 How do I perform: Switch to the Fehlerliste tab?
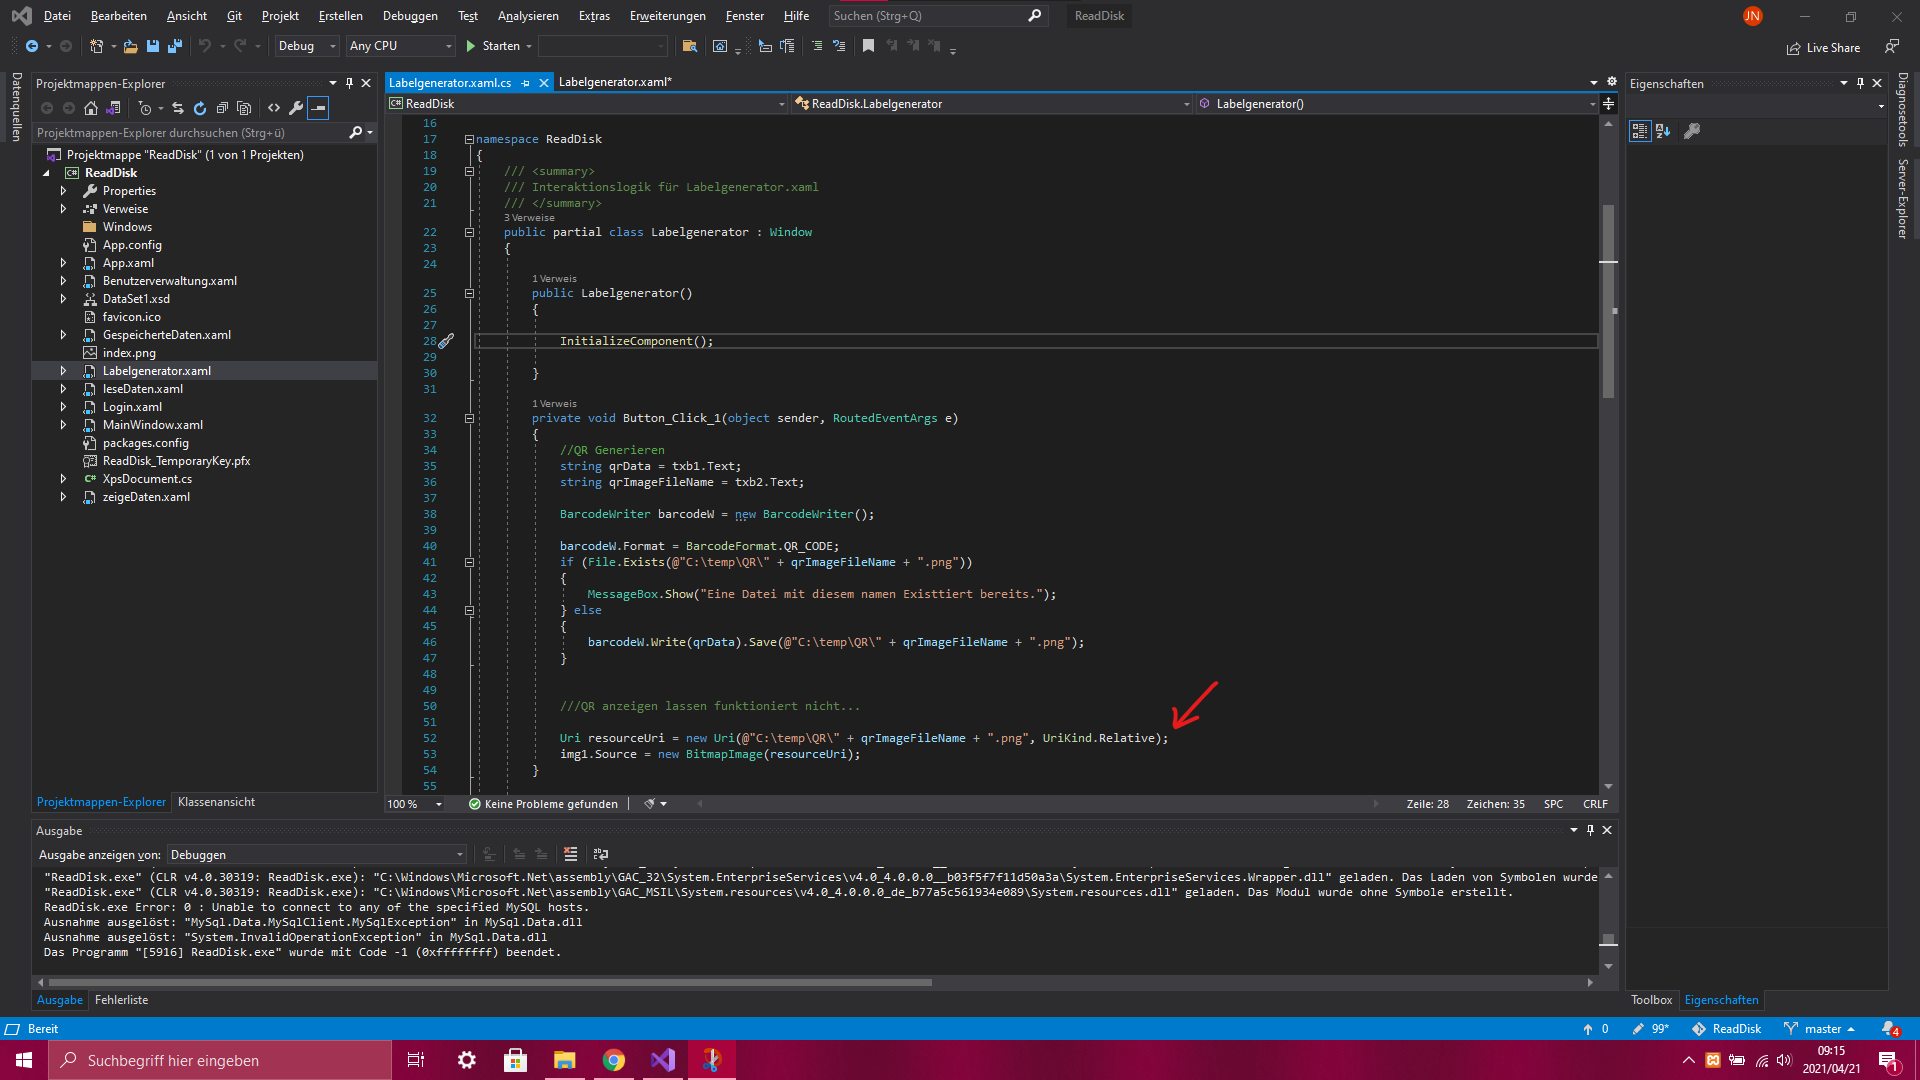(121, 1000)
